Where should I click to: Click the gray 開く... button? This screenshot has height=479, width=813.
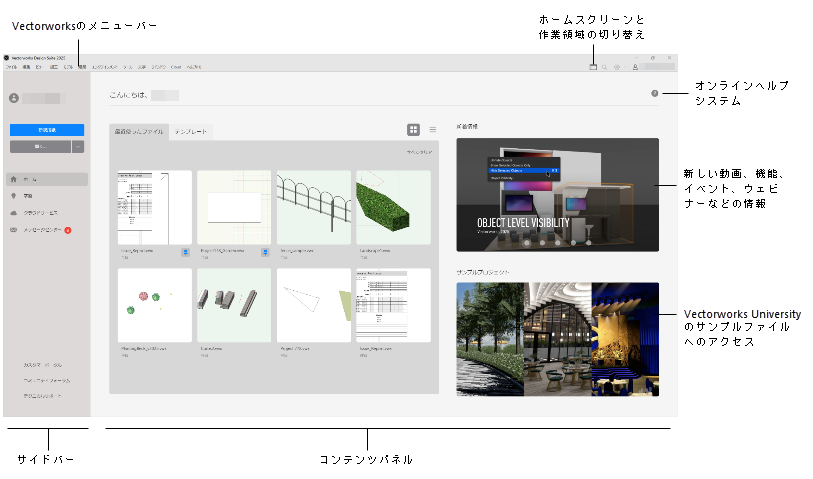(40, 147)
